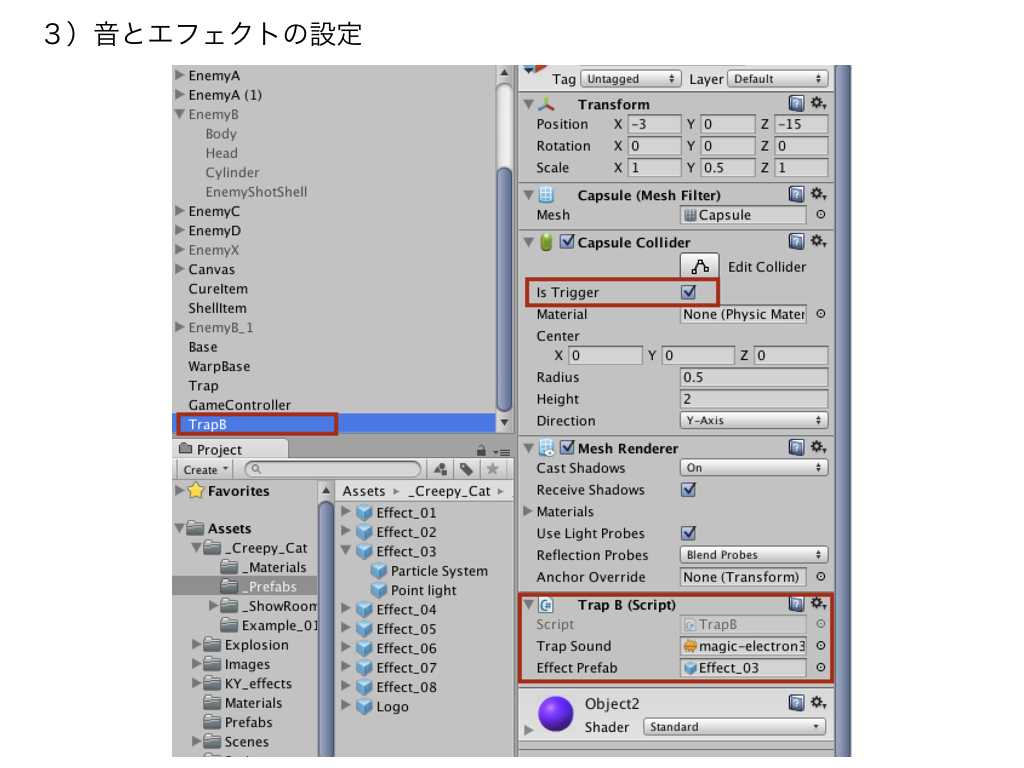Collapse Effect_03 prefab in asset list
Image resolution: width=1024 pixels, height=768 pixels.
(x=346, y=551)
